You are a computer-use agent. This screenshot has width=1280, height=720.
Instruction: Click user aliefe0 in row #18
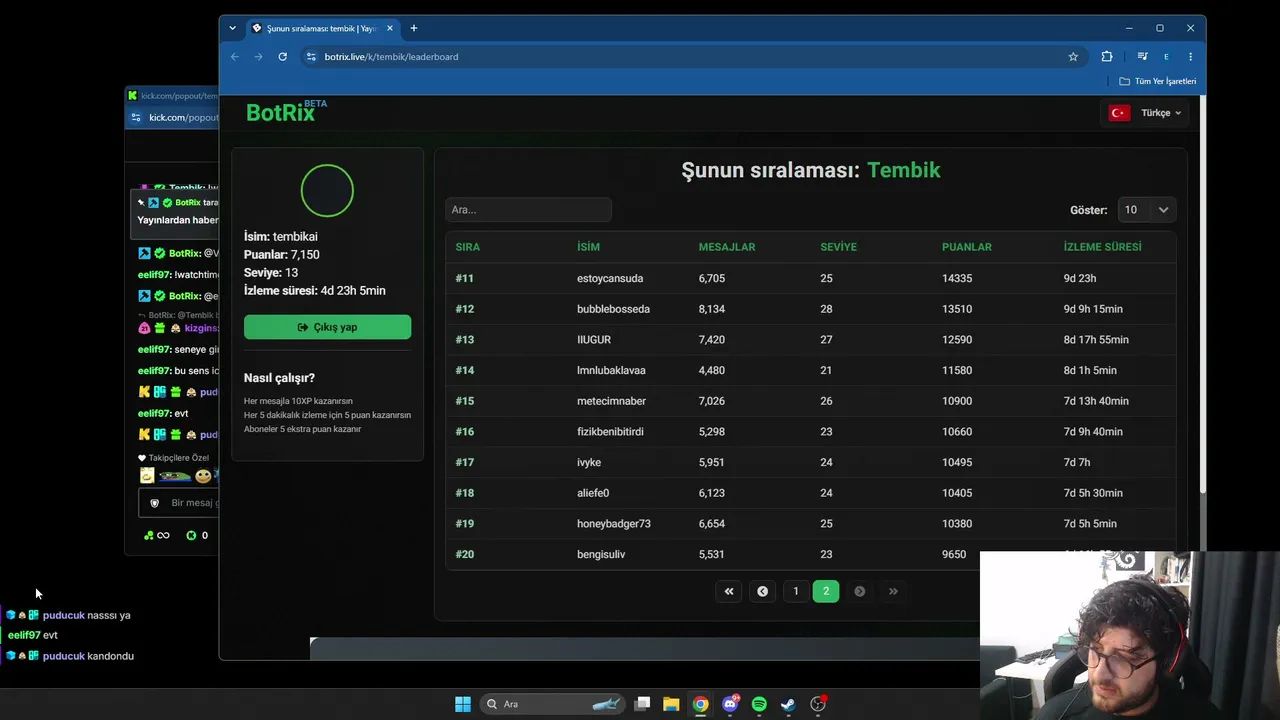(593, 493)
